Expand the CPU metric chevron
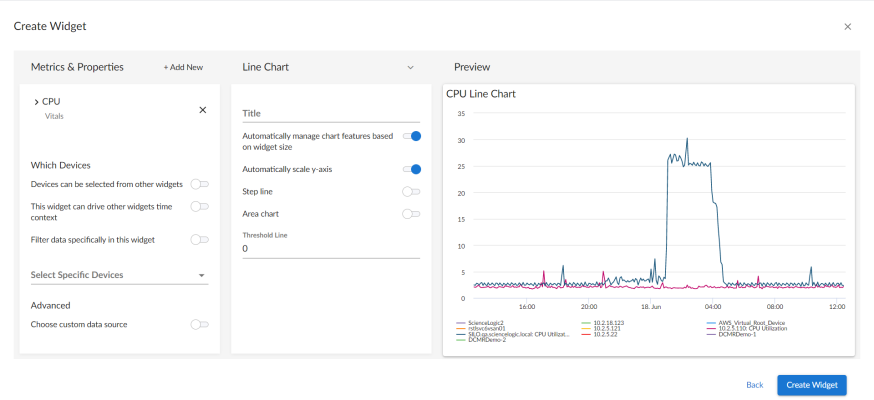 (36, 102)
